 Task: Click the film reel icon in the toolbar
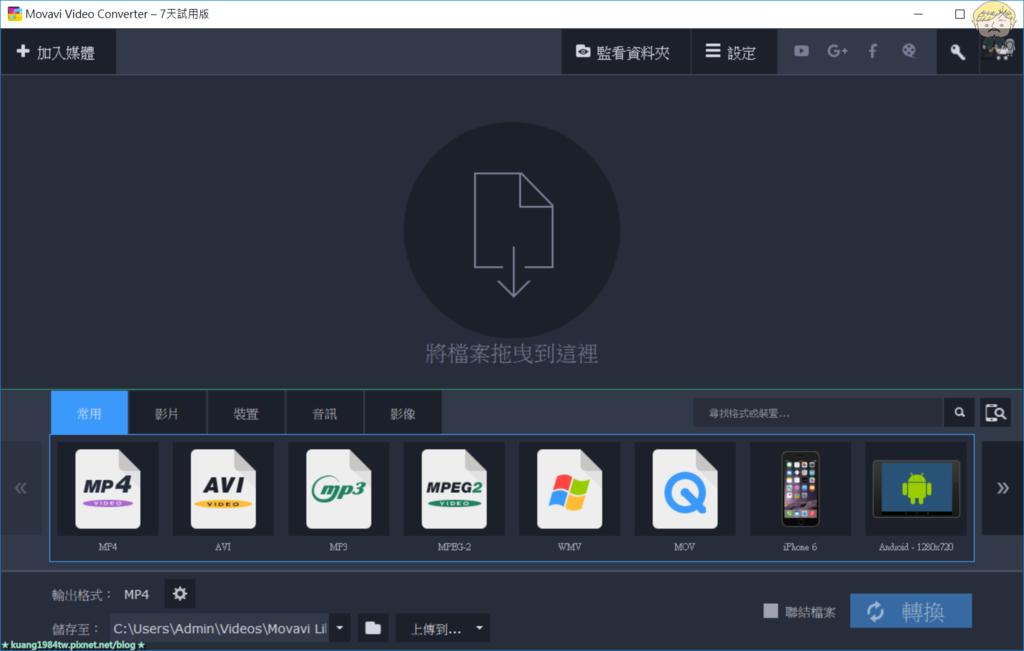pyautogui.click(x=908, y=51)
